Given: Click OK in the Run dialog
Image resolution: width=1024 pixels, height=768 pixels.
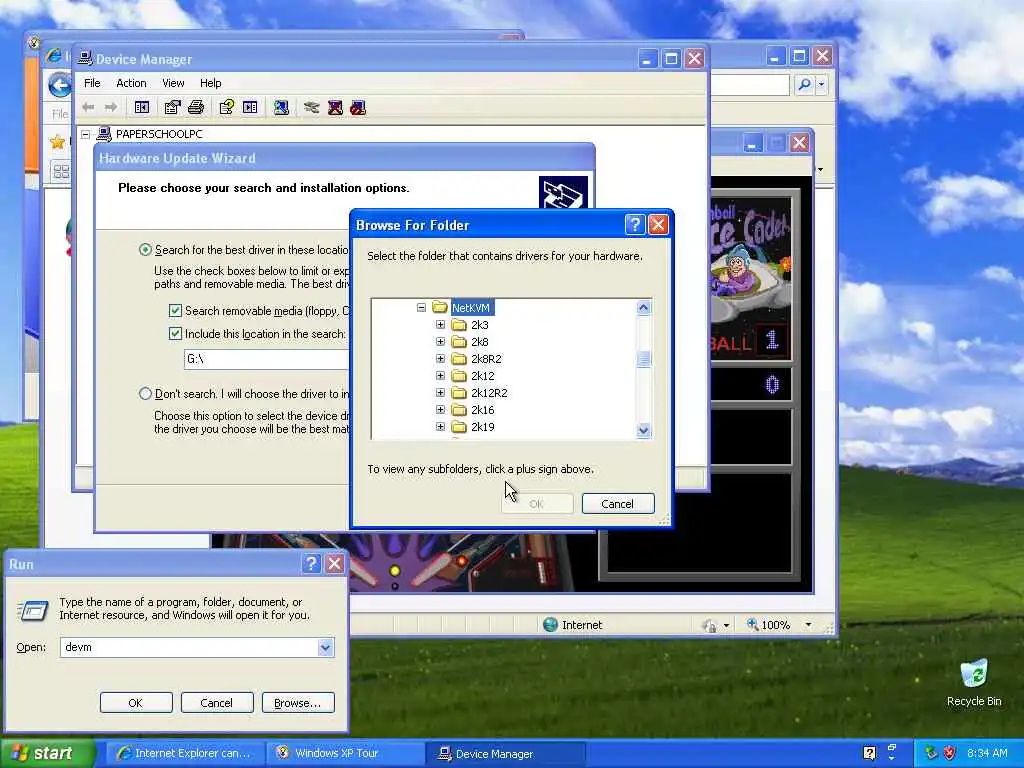Looking at the screenshot, I should tap(136, 703).
